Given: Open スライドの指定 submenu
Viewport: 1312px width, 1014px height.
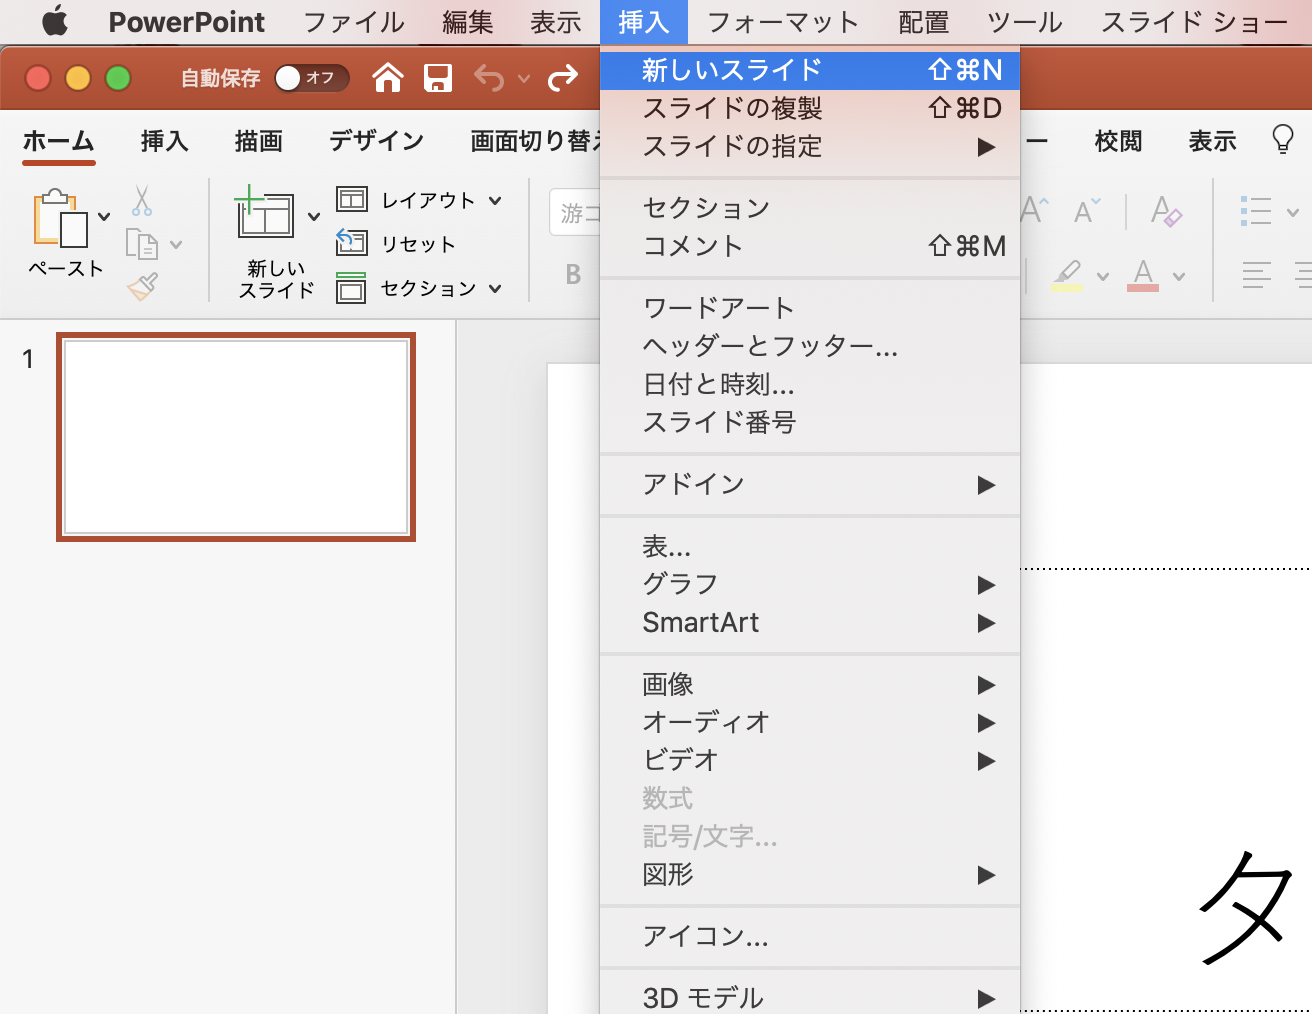Looking at the screenshot, I should (810, 146).
